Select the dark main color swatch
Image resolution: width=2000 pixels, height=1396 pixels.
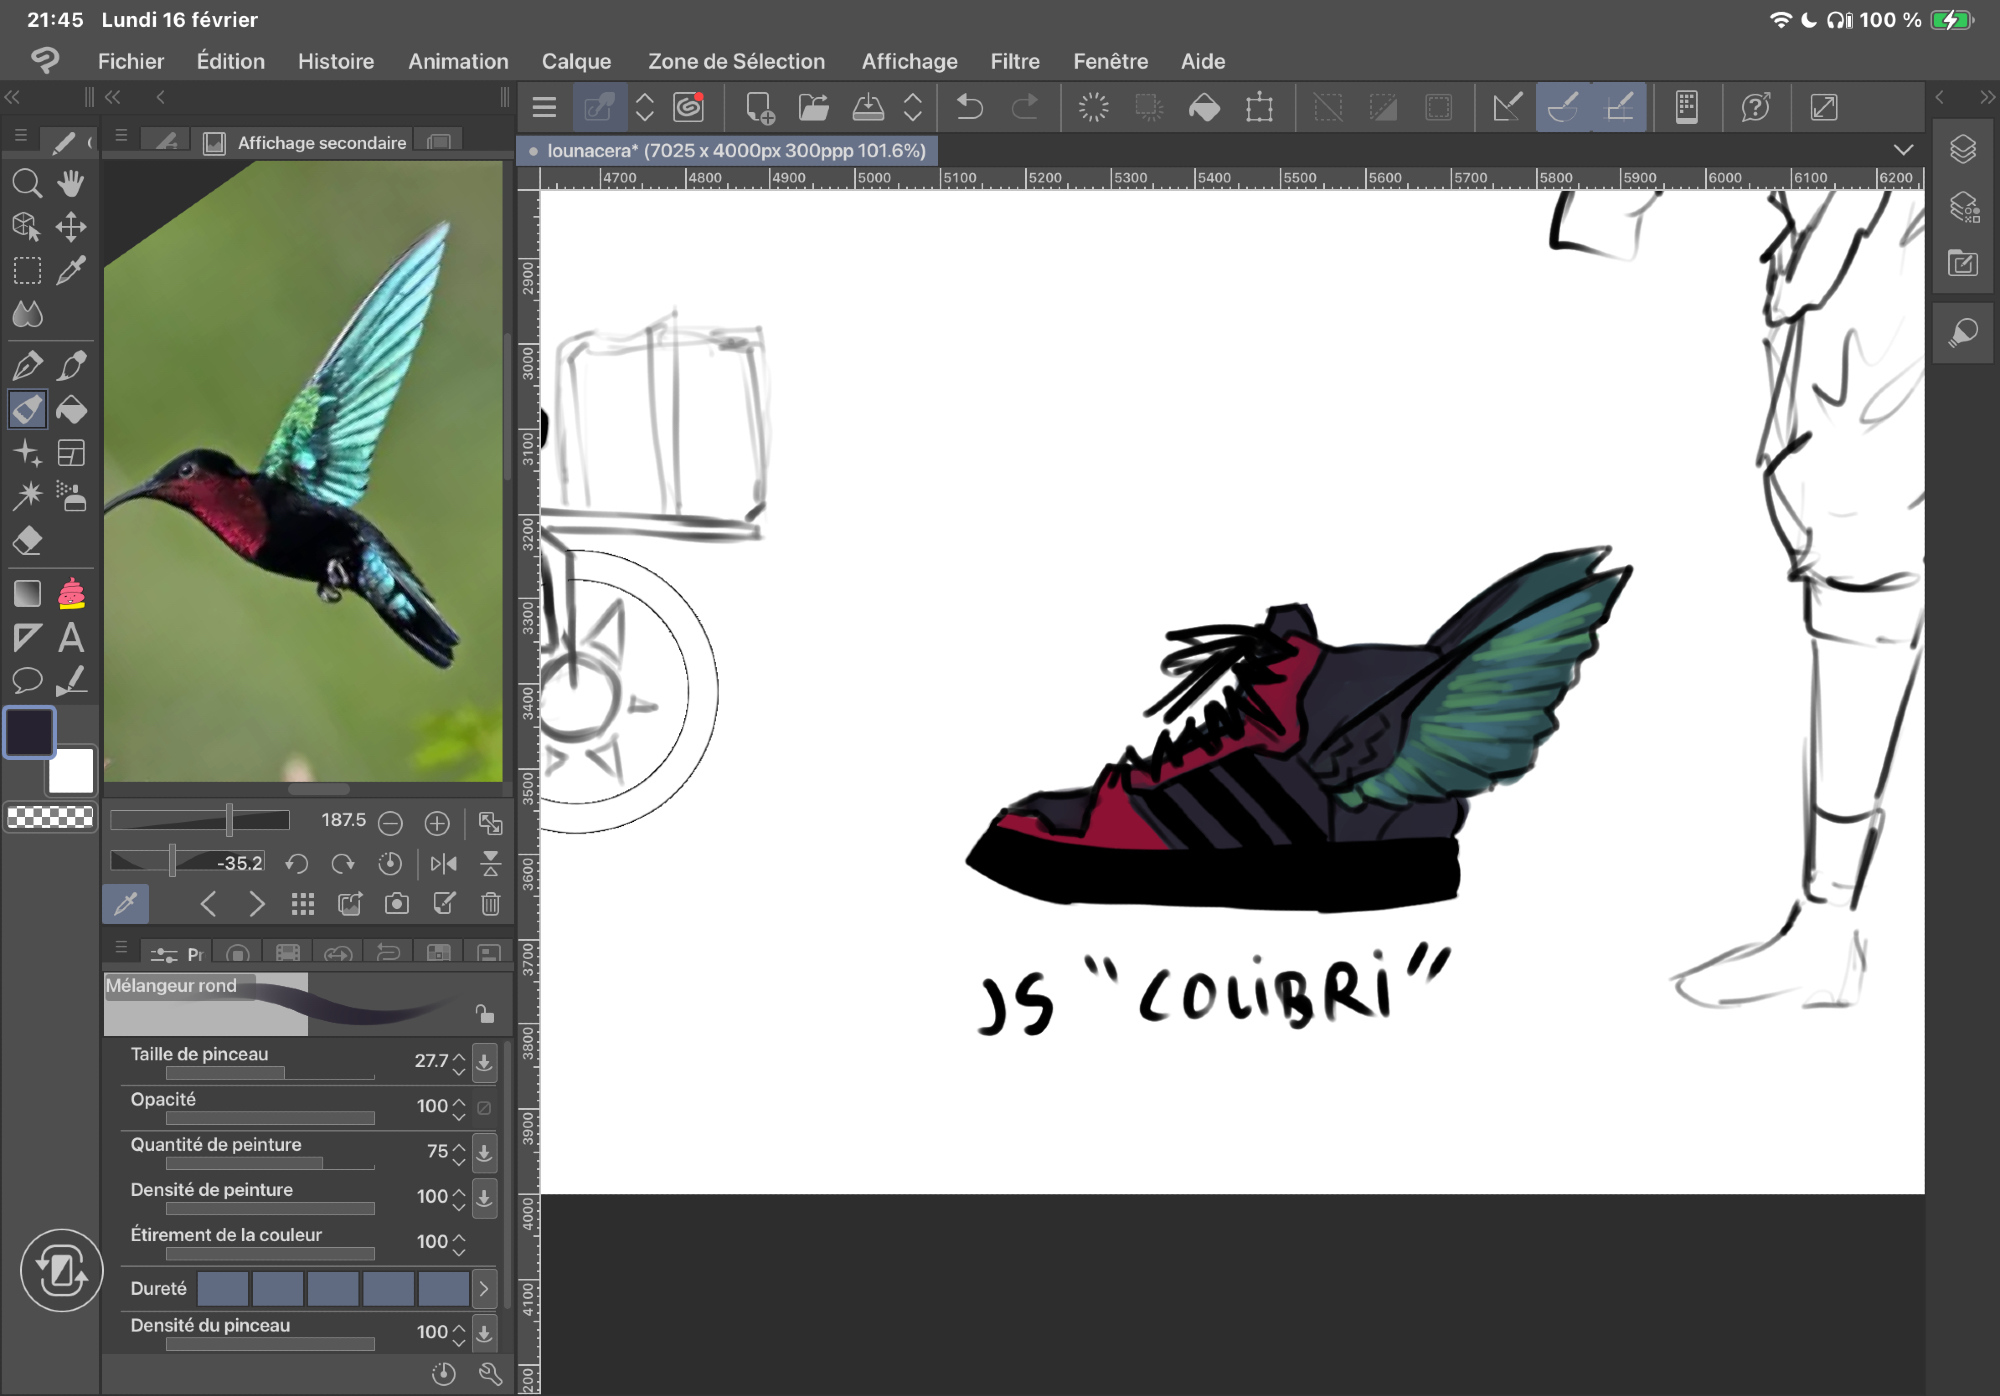pos(30,732)
